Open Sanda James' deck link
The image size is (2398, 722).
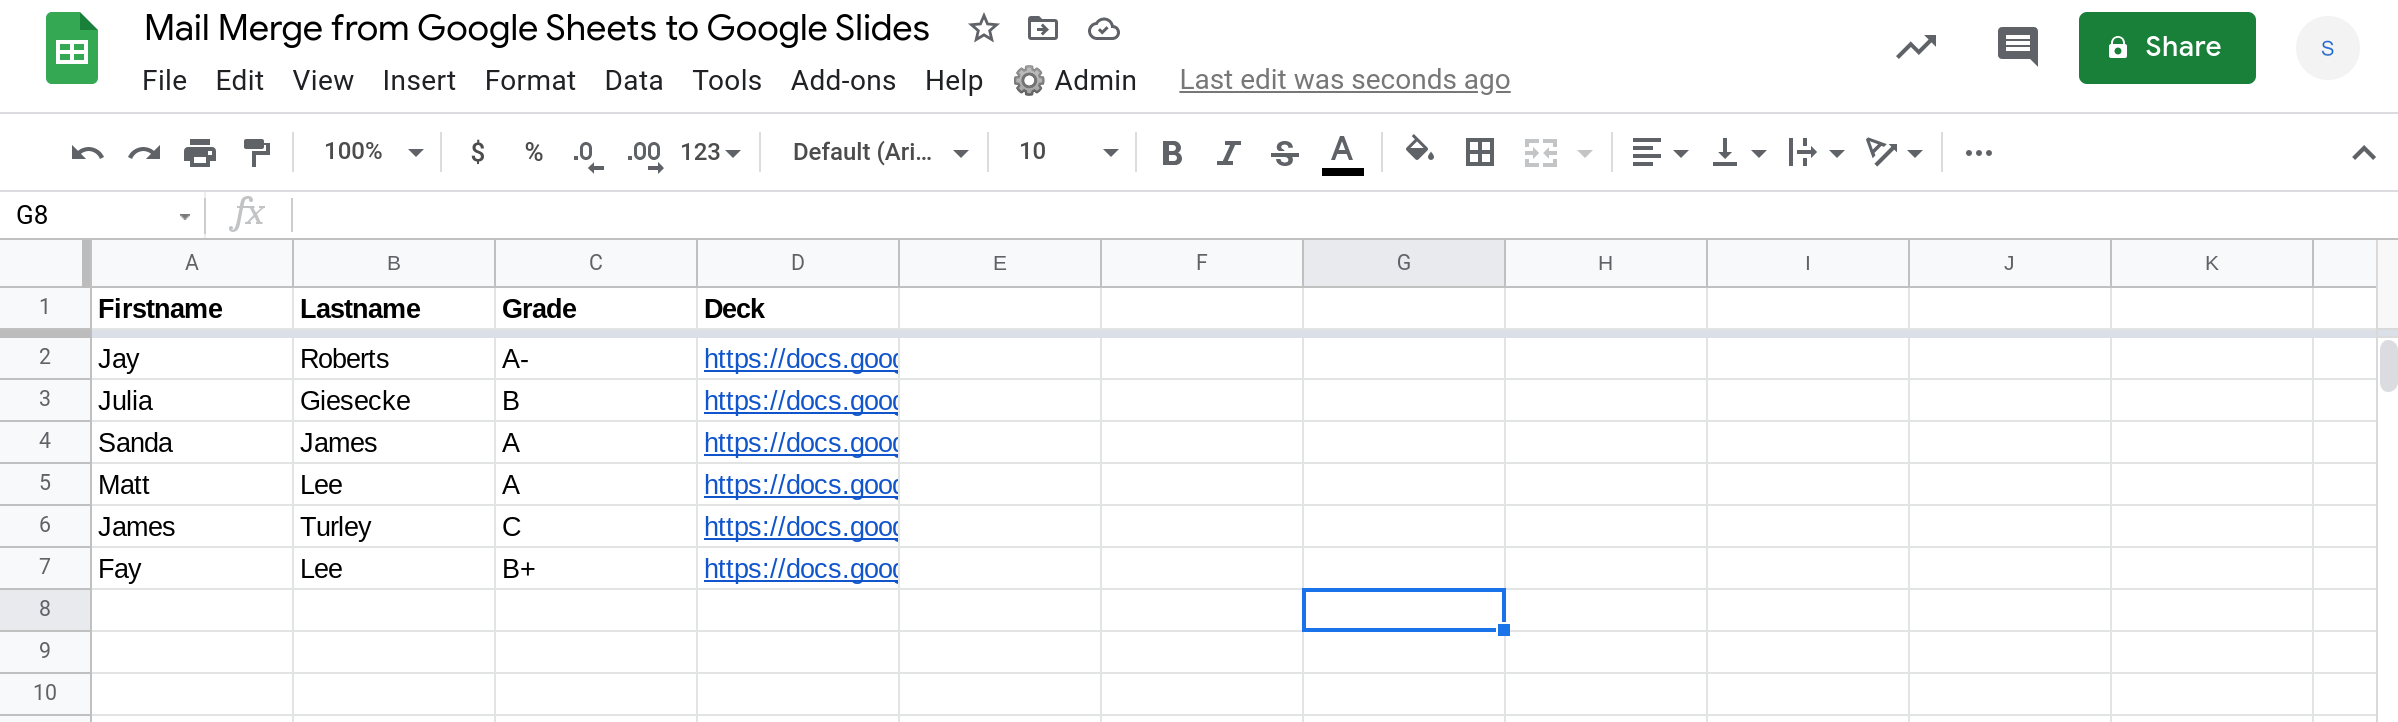[801, 443]
